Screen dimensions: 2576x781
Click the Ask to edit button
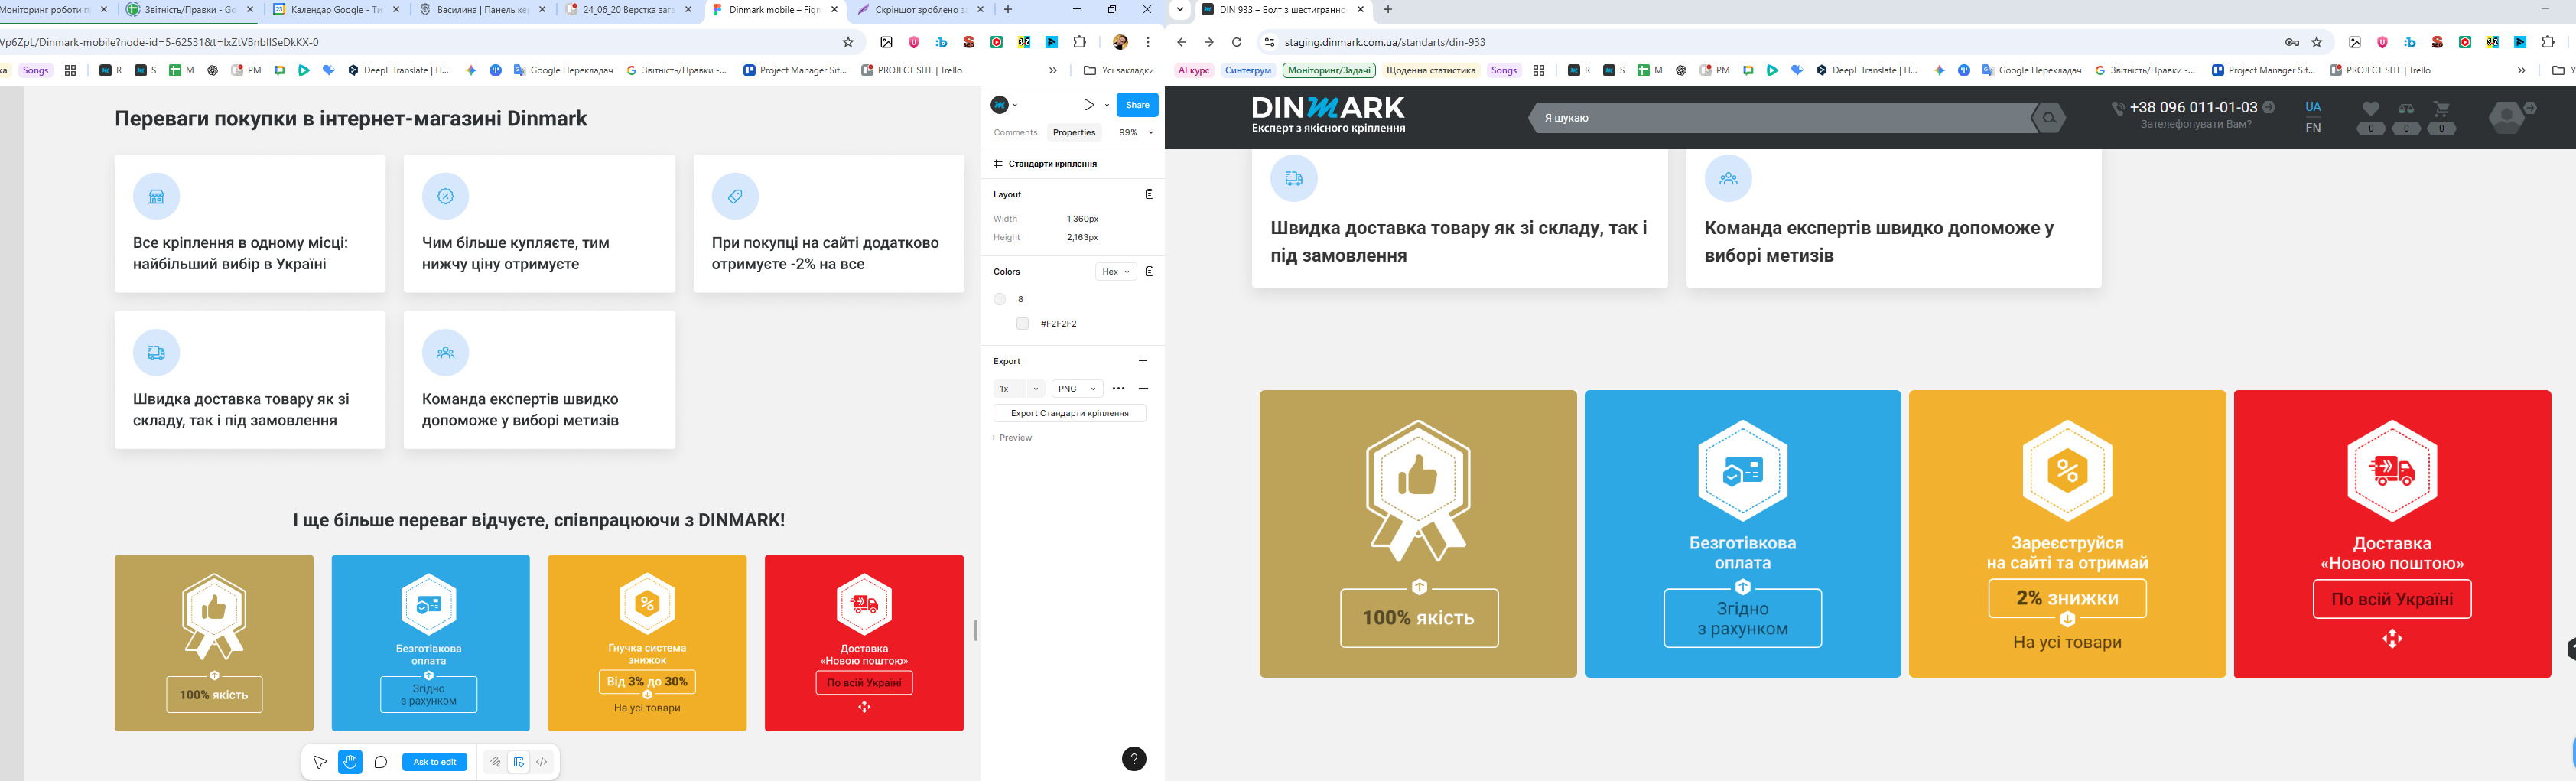click(434, 762)
